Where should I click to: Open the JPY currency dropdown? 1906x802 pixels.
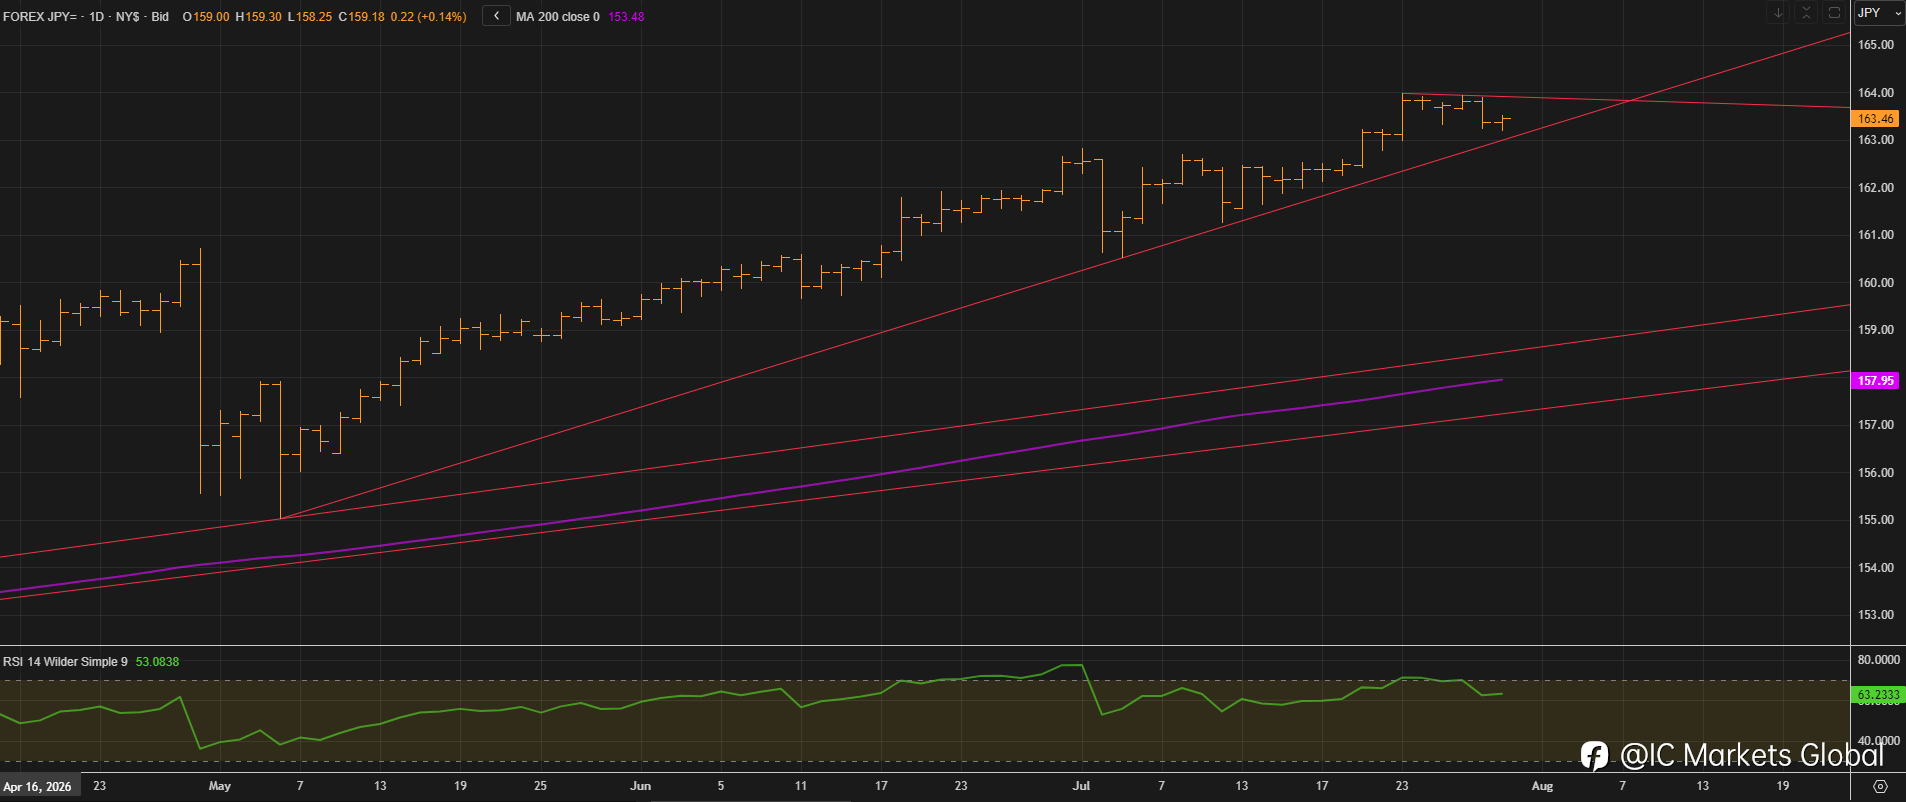(1880, 13)
